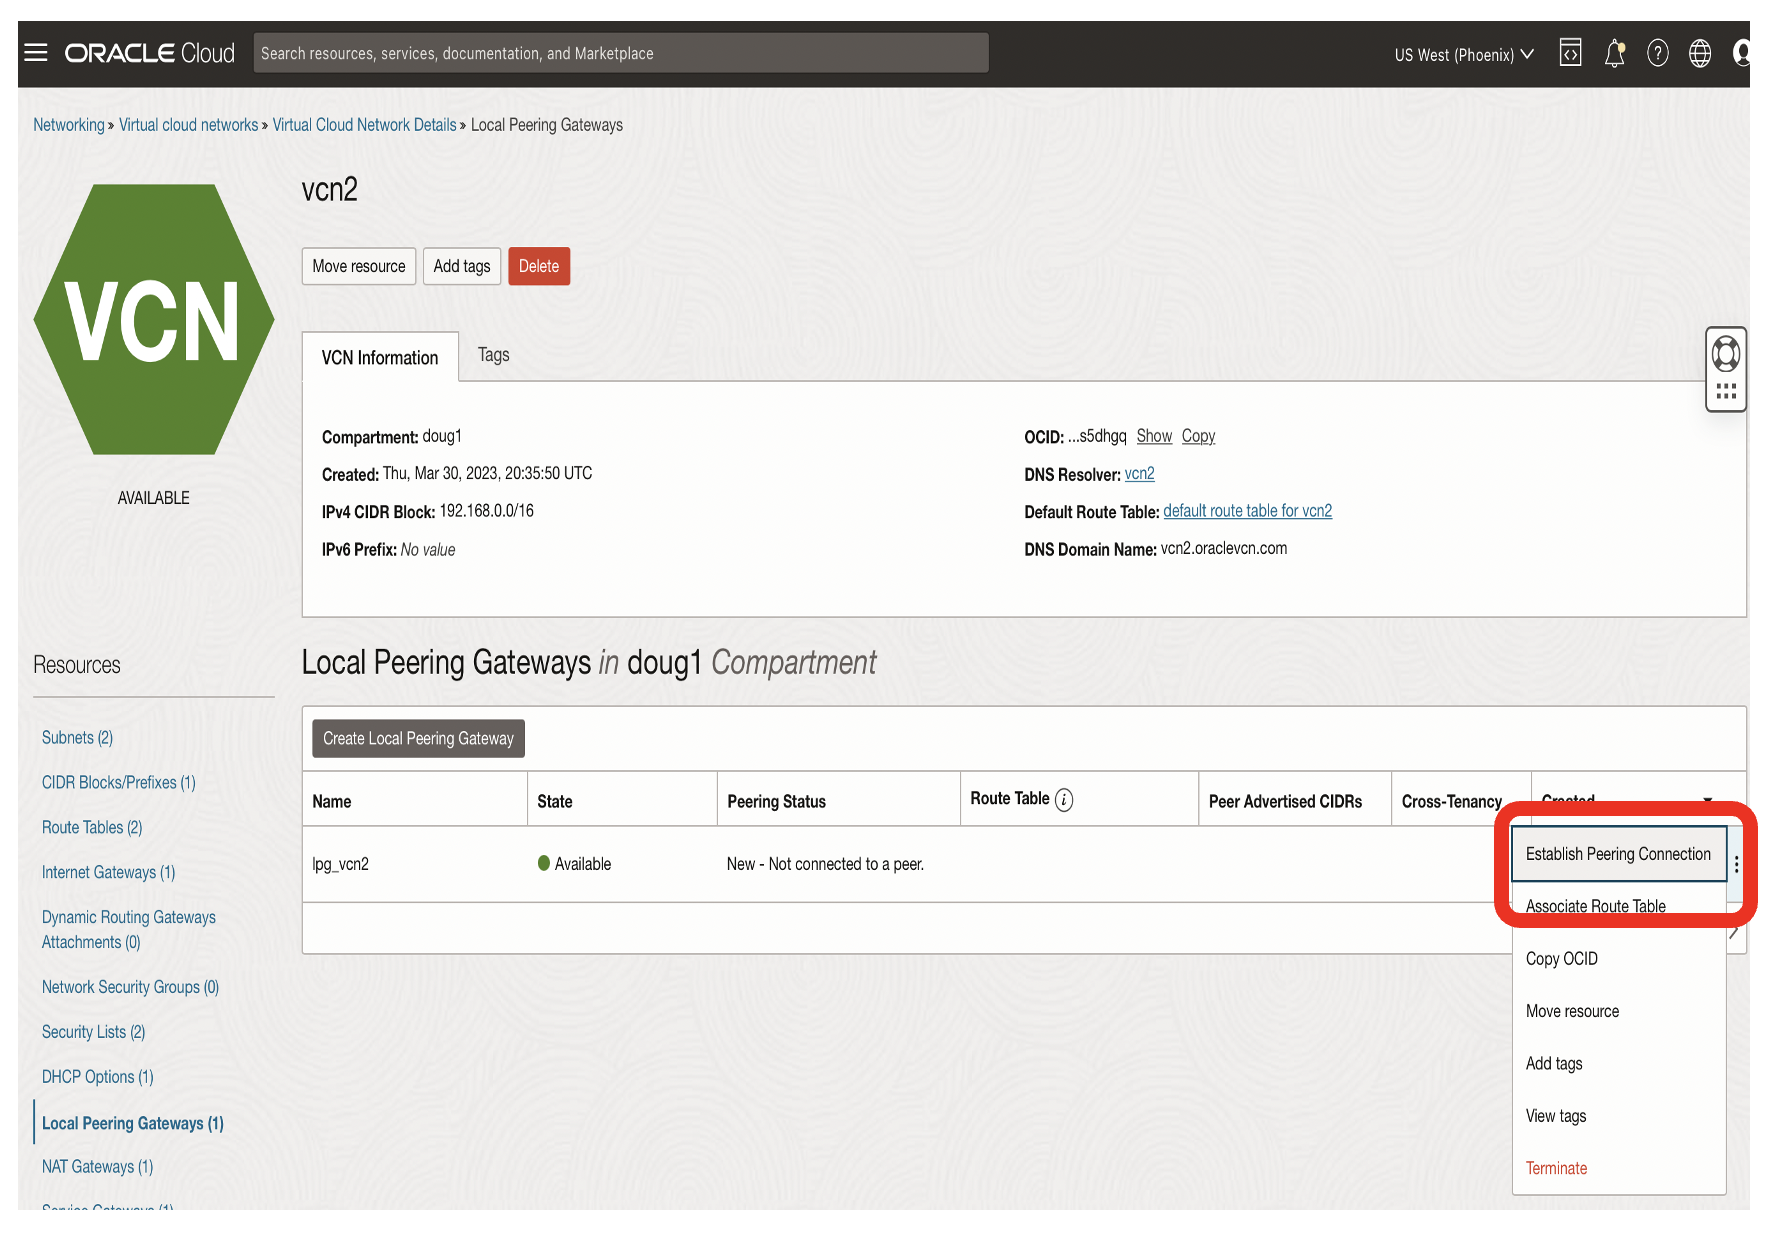Image resolution: width=1786 pixels, height=1234 pixels.
Task: Open the notifications bell
Action: pos(1613,53)
